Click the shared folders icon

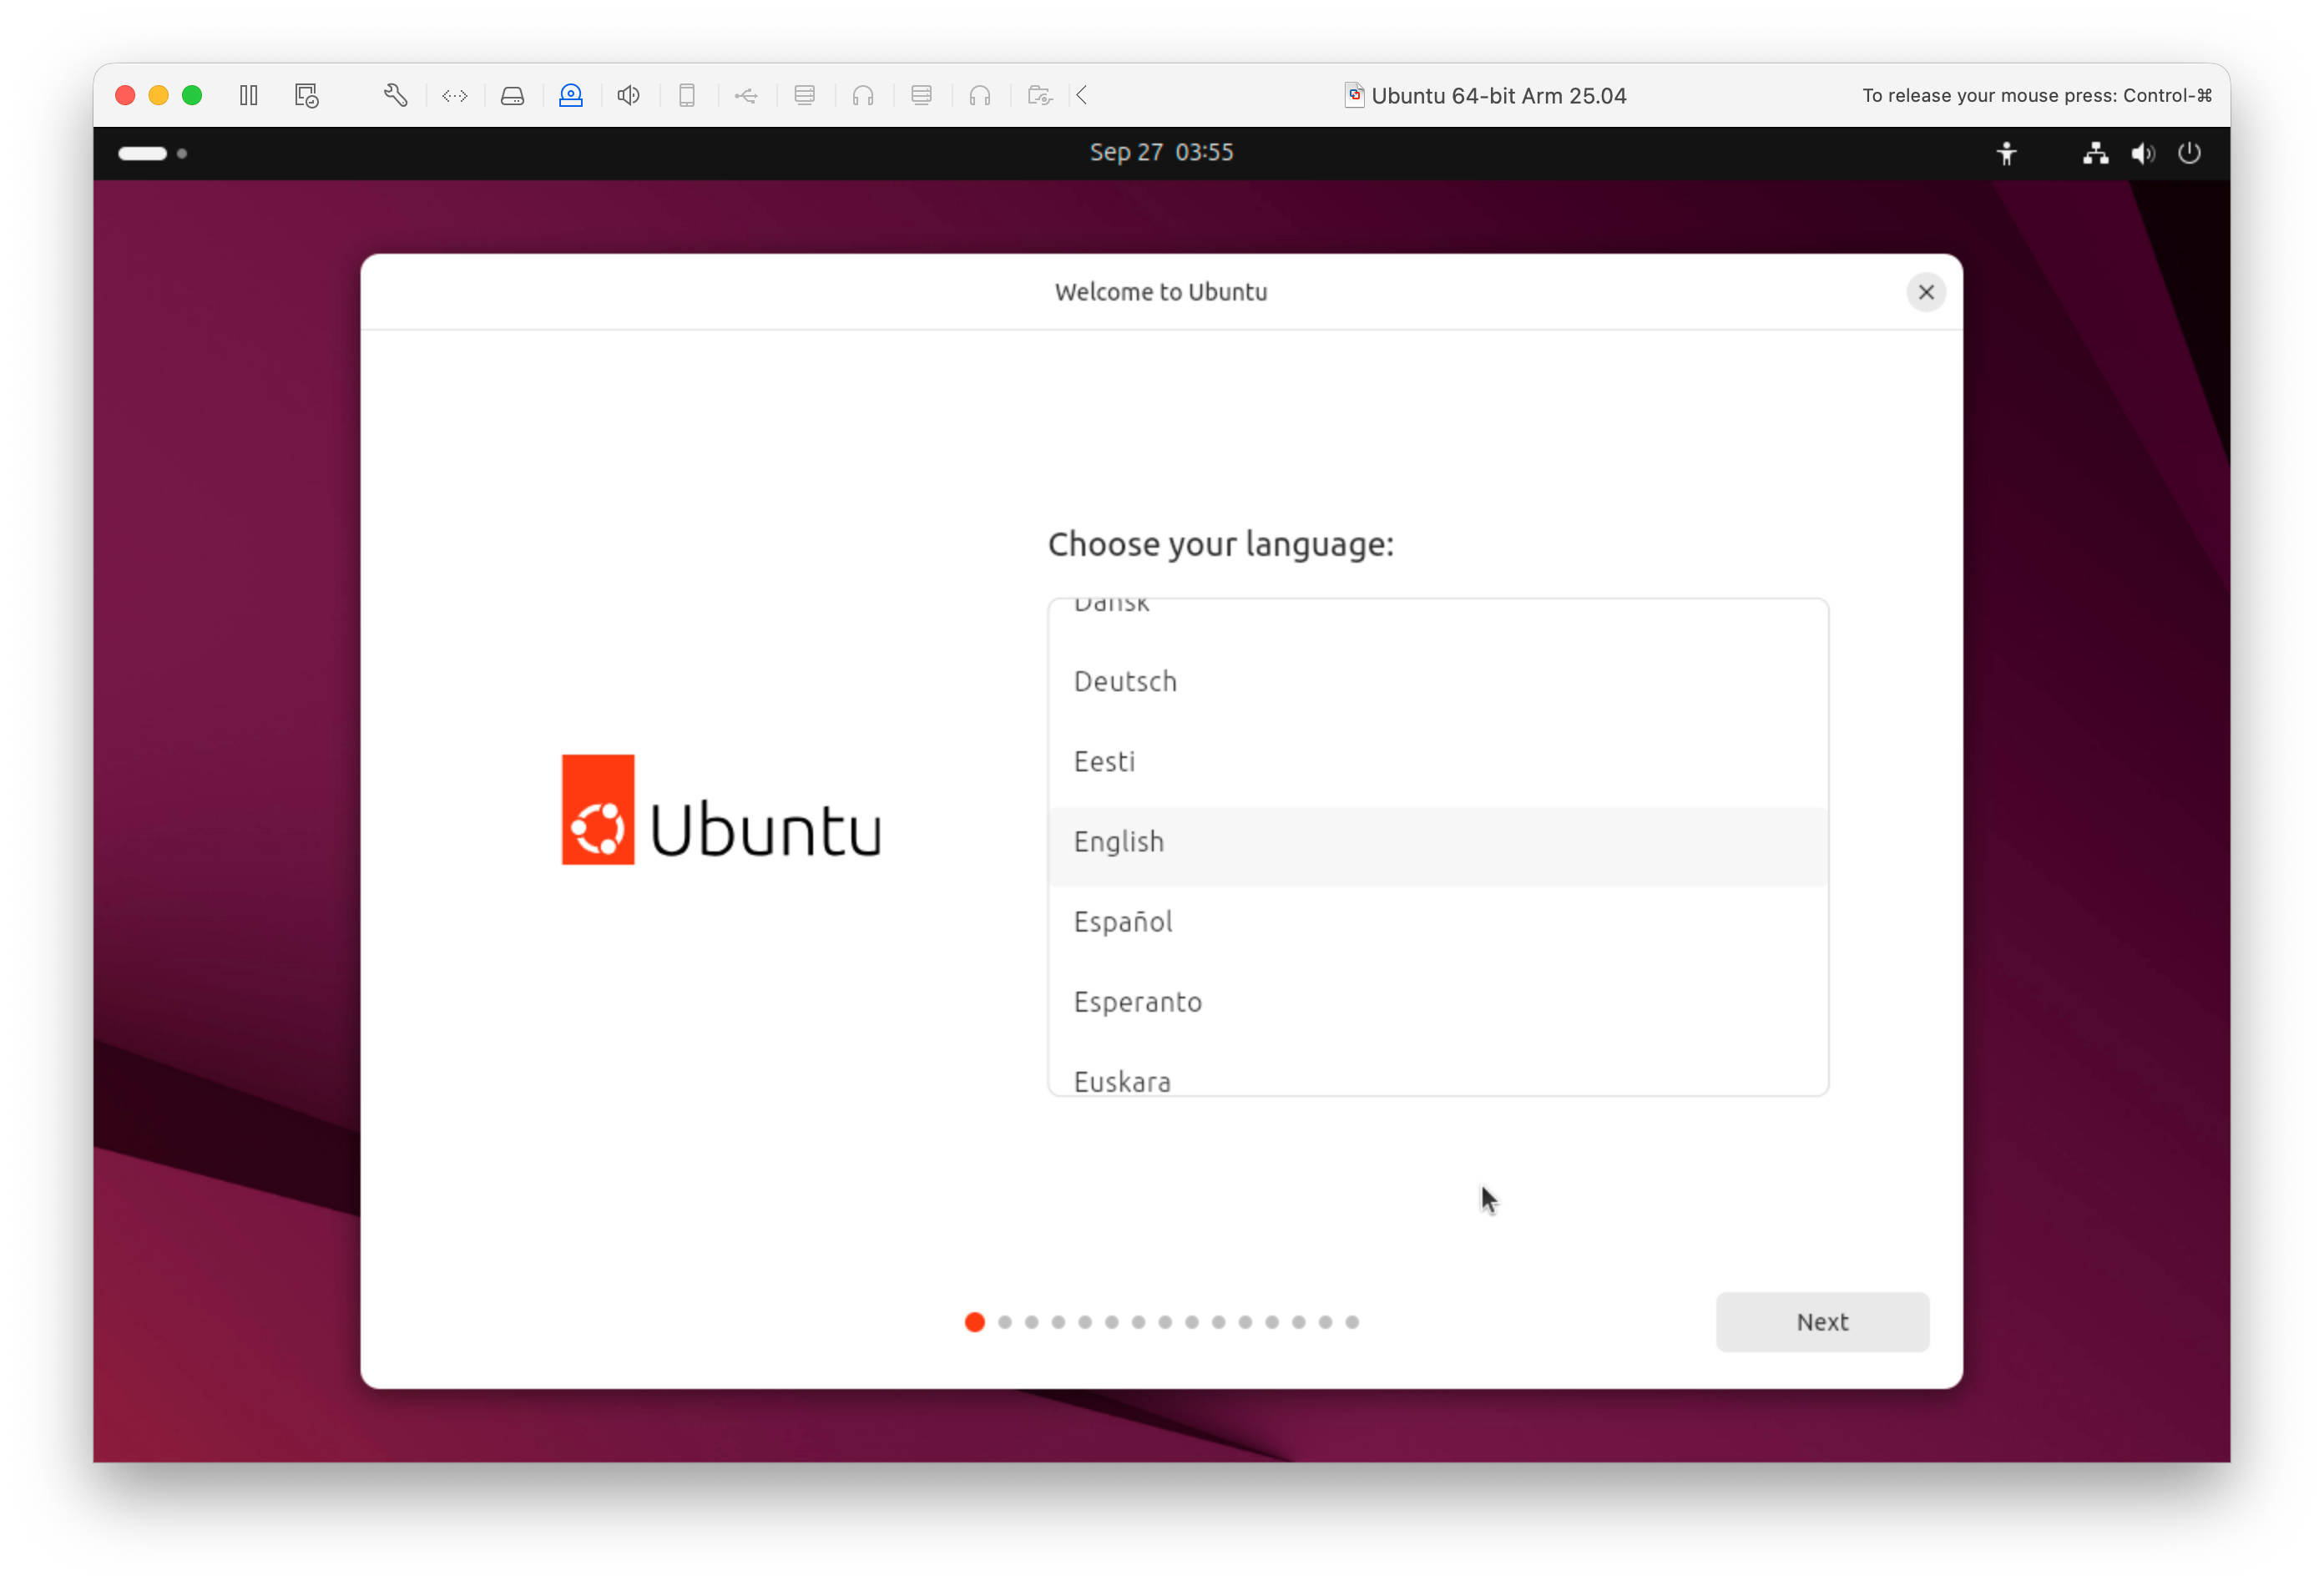click(x=1040, y=95)
